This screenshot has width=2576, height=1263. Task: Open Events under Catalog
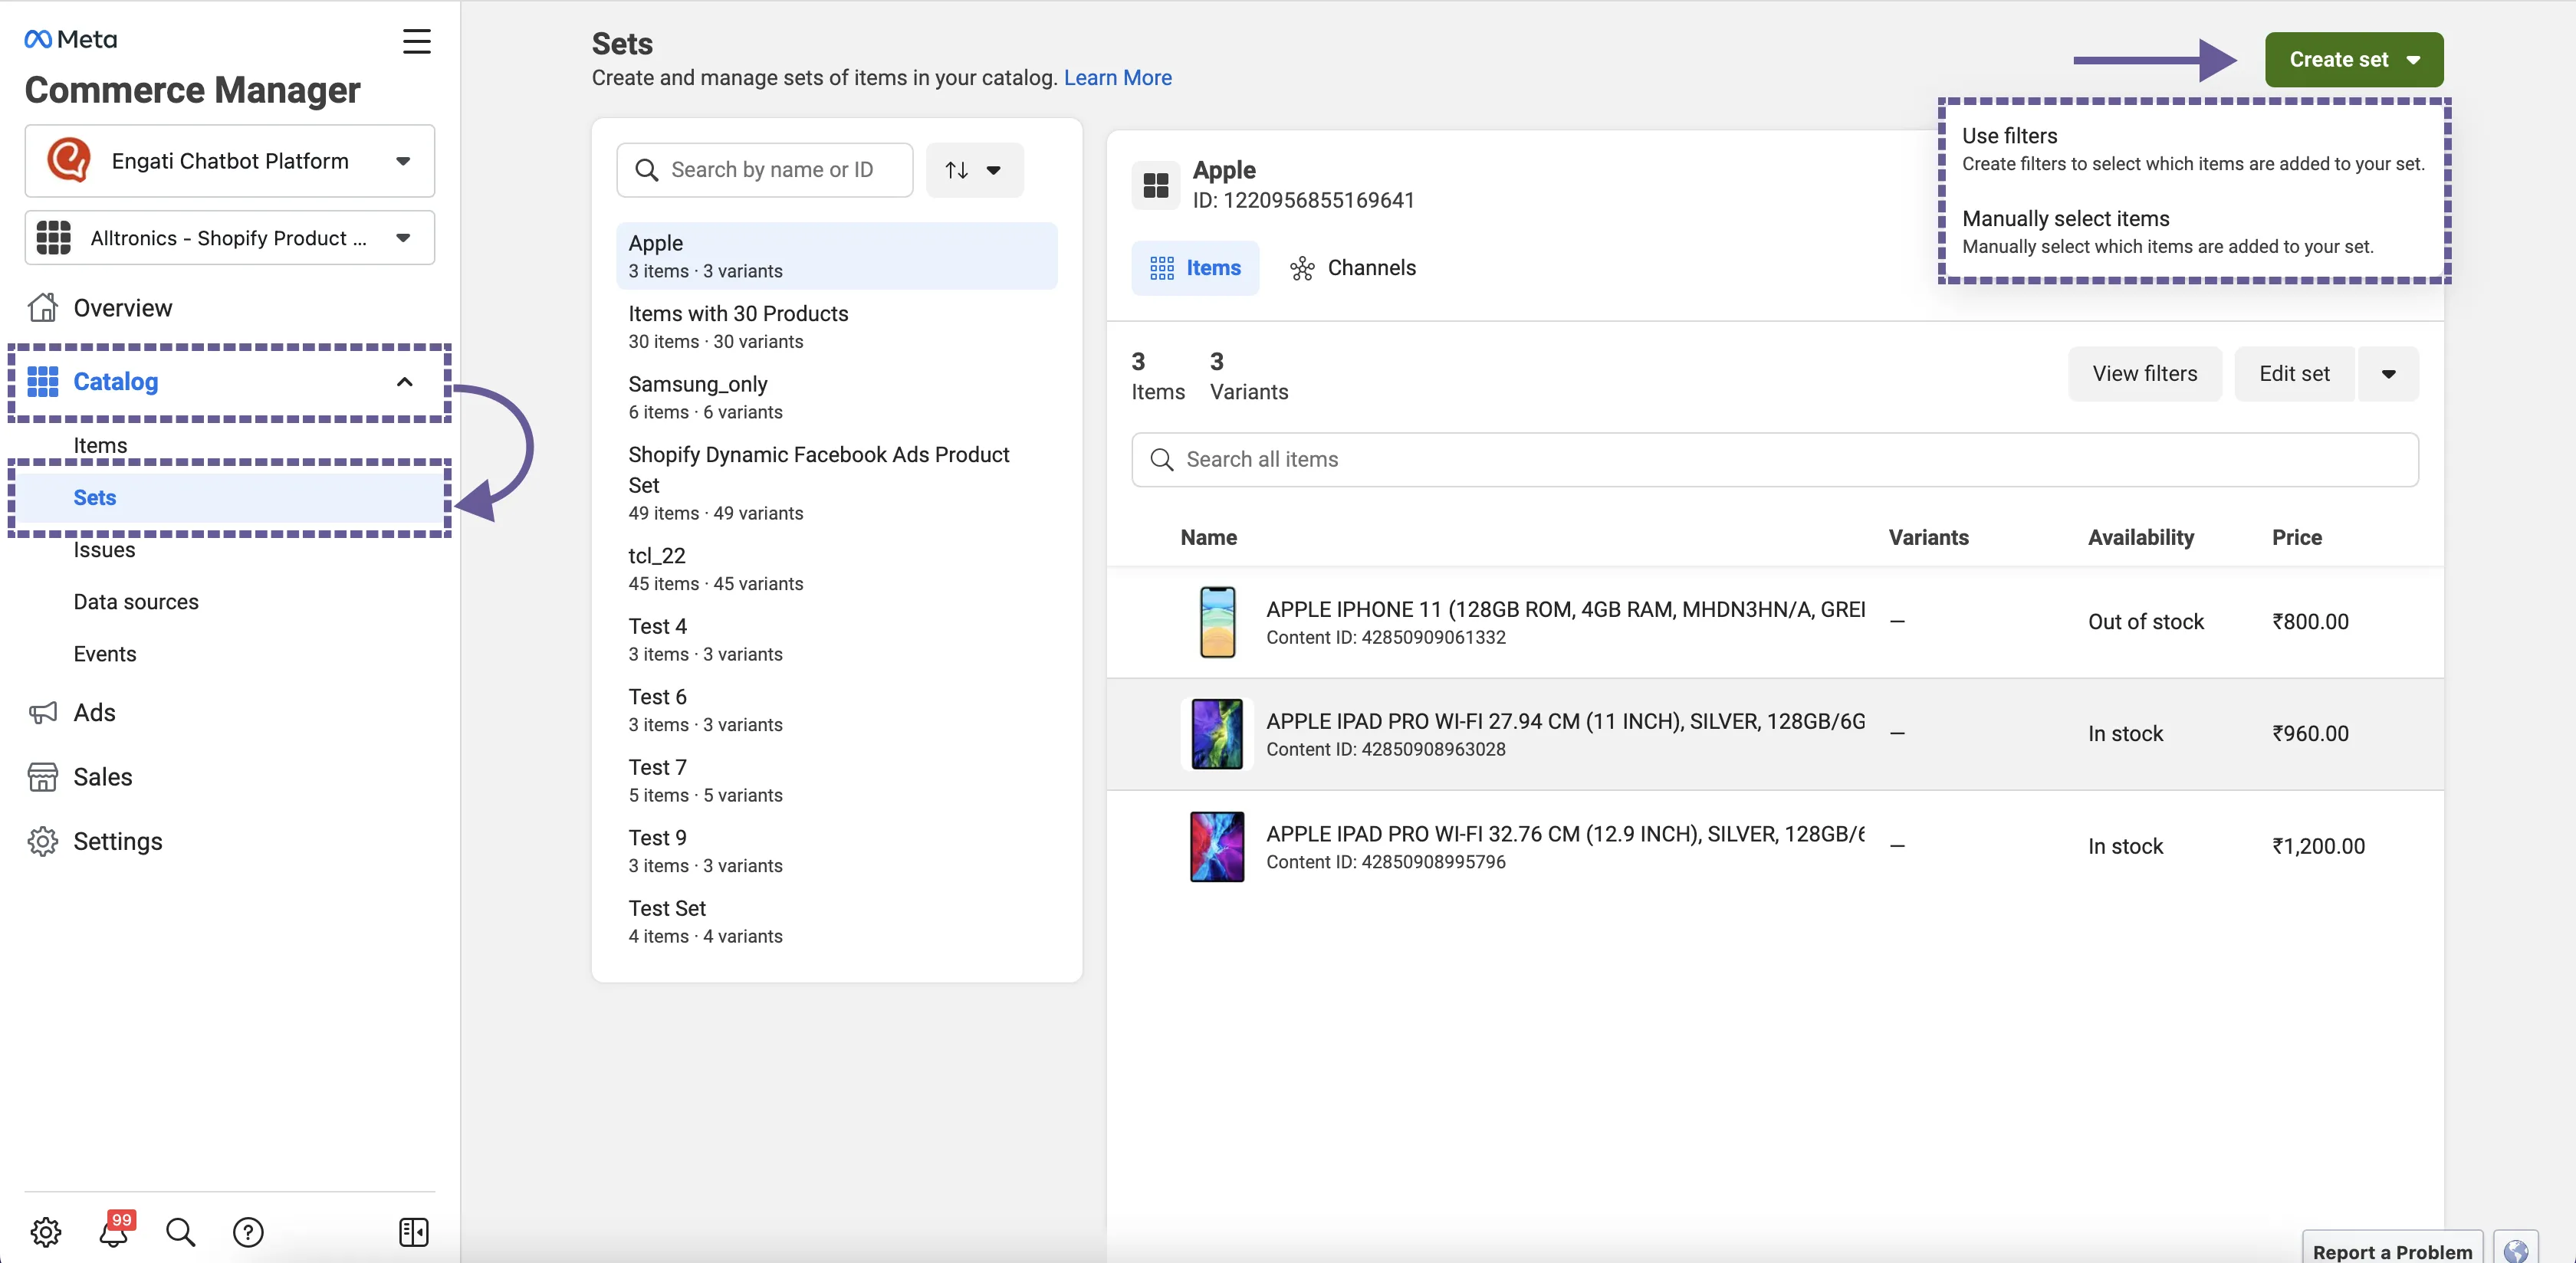tap(104, 653)
